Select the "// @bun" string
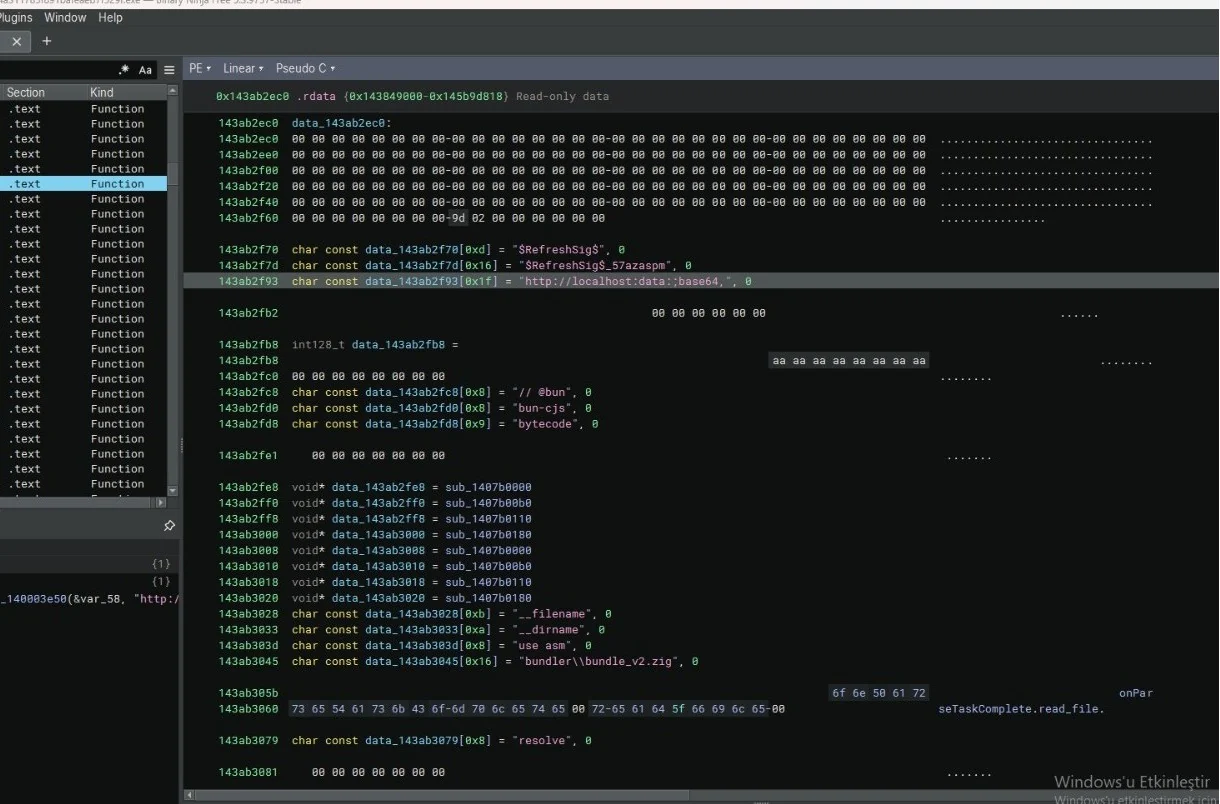Screen dimensions: 1220x804 tap(543, 393)
